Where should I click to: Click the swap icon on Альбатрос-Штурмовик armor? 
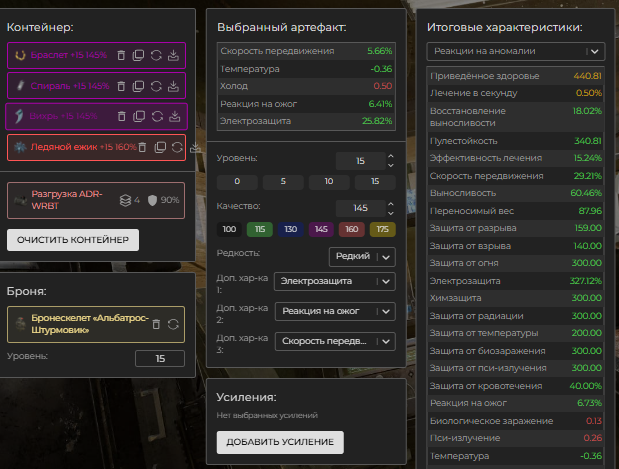pos(173,324)
